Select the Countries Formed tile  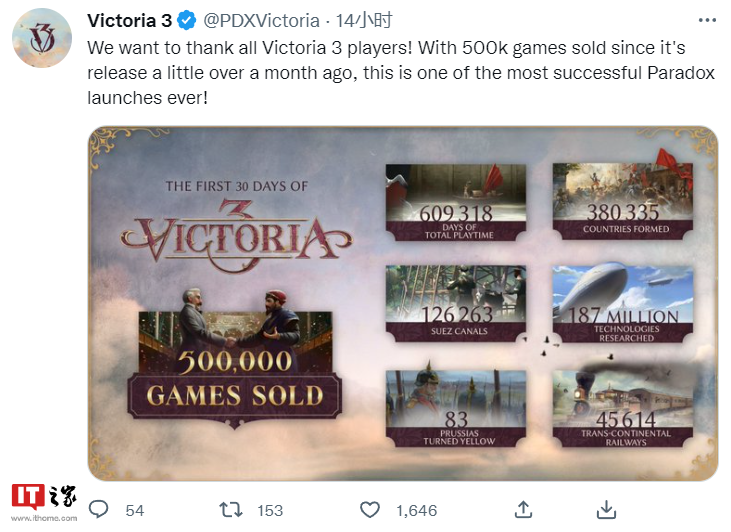click(624, 202)
